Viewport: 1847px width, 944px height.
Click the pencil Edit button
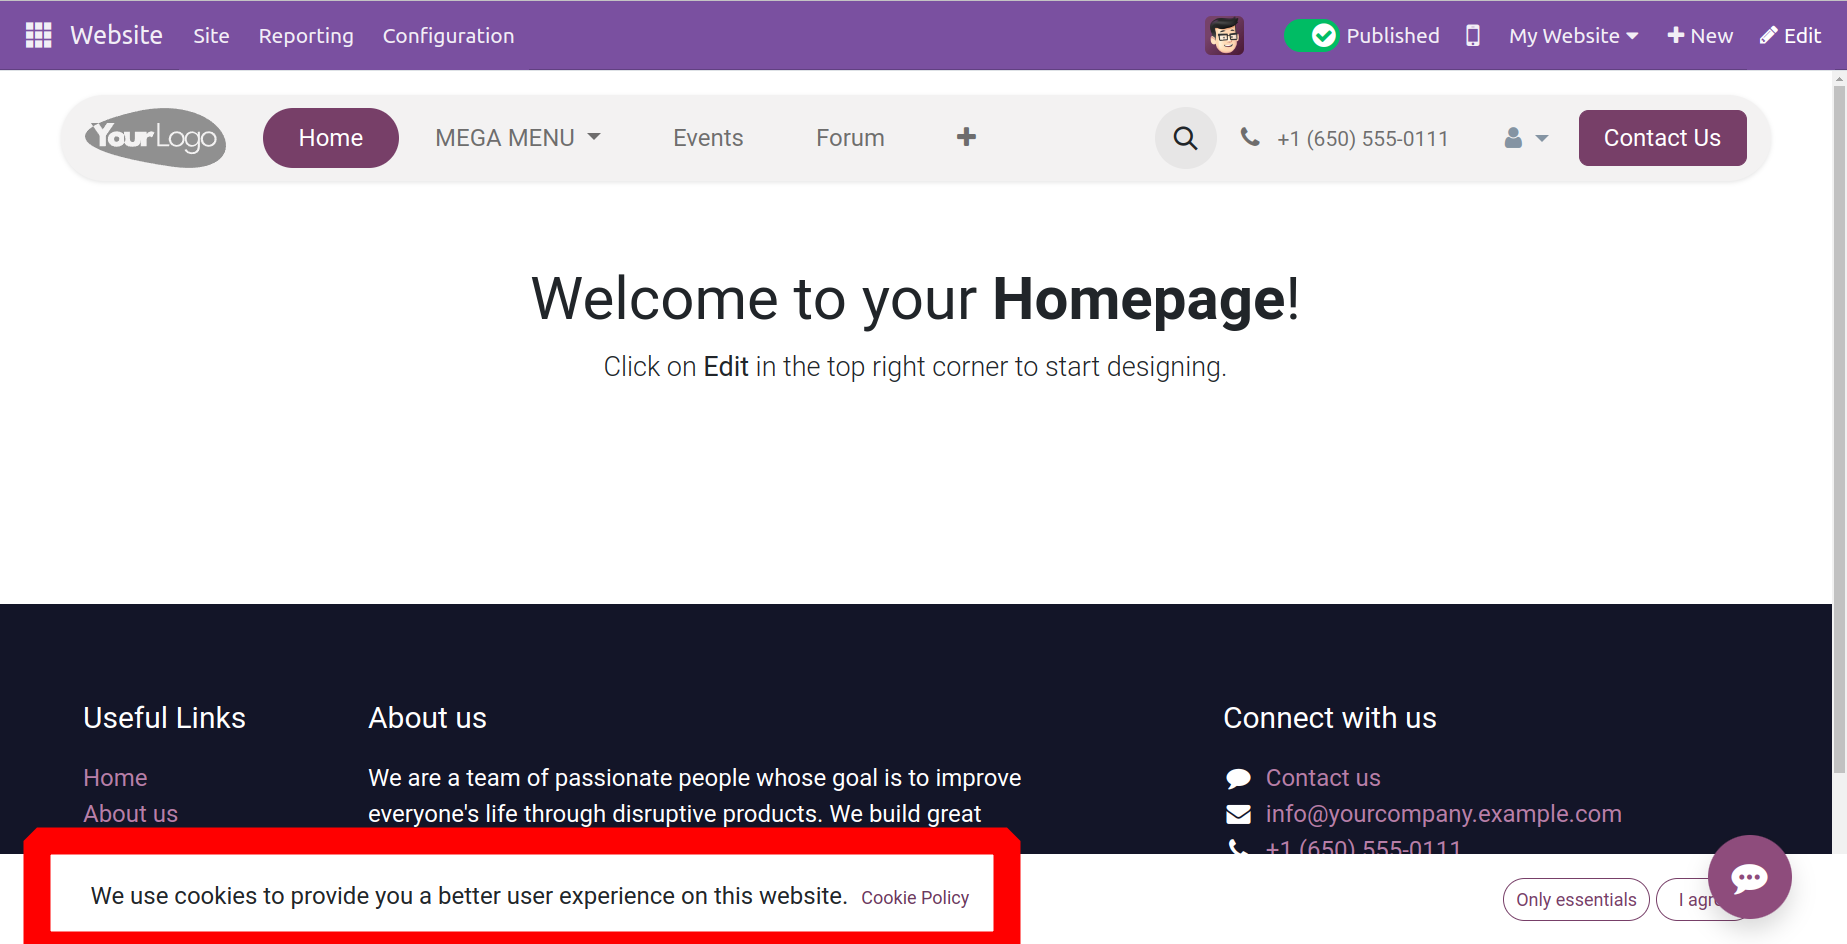tap(1790, 36)
